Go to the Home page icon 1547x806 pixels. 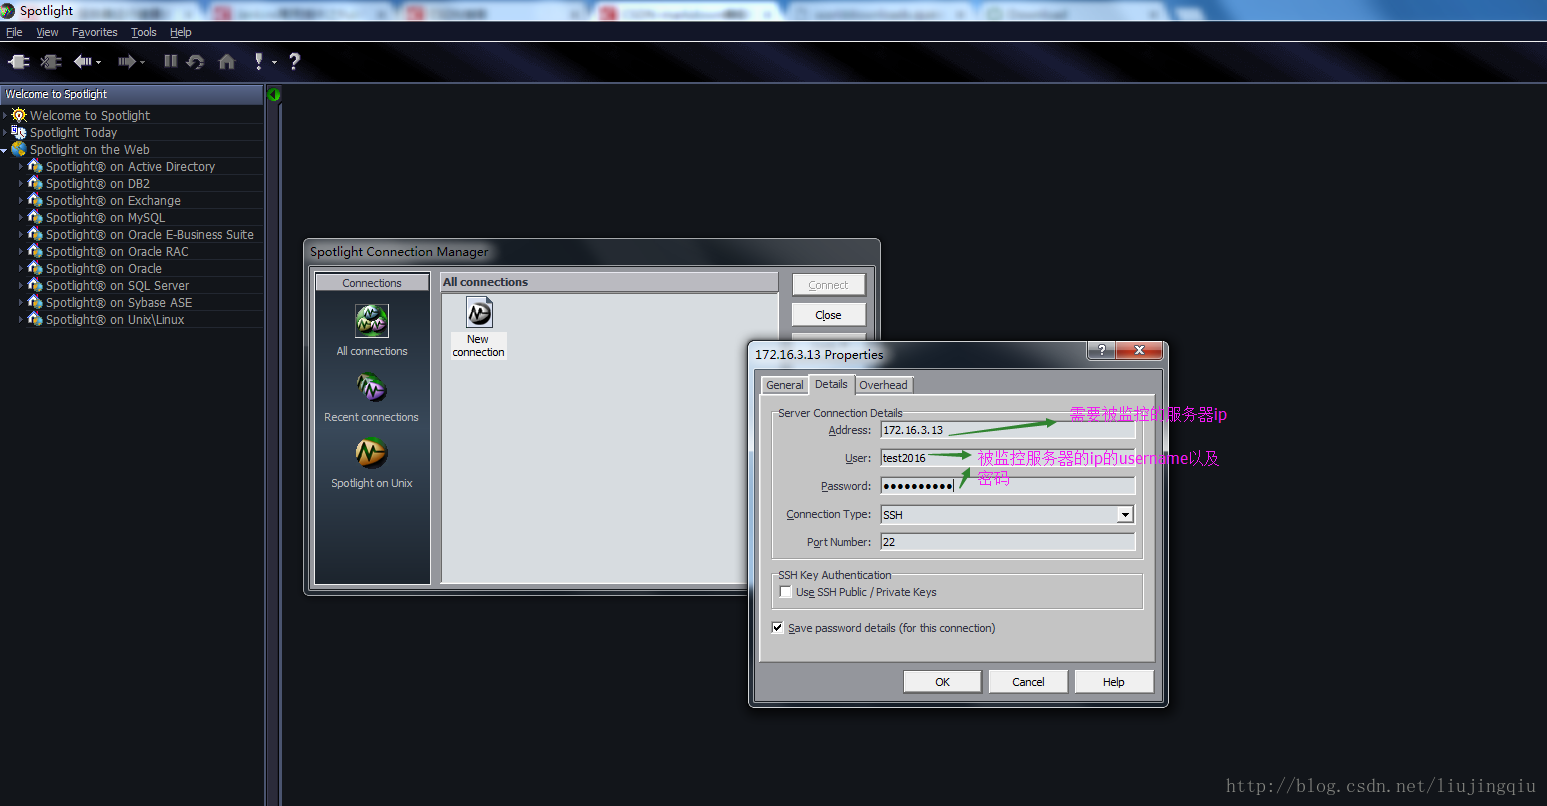point(227,62)
